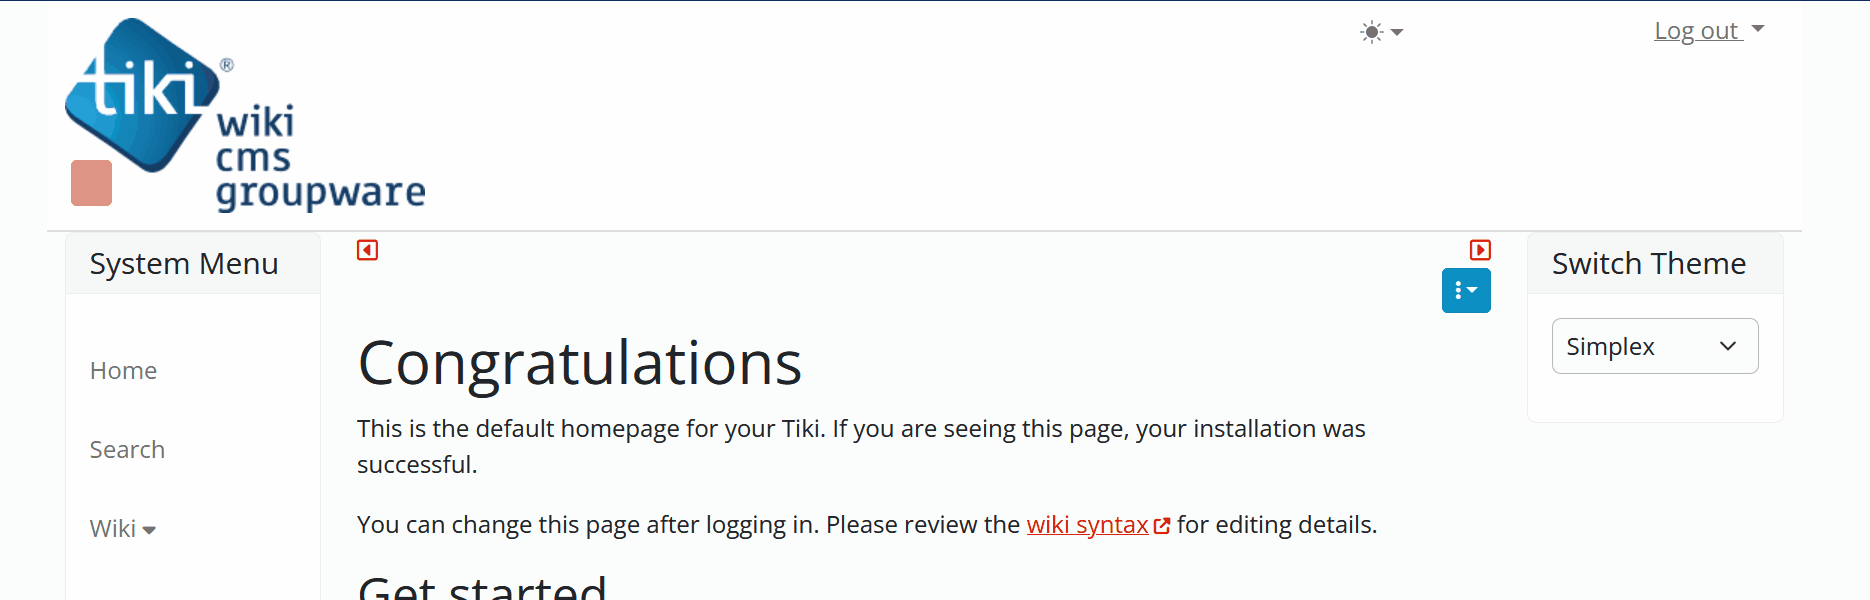Toggle the left column with the red arrow icon
The image size is (1870, 600).
coord(368,250)
